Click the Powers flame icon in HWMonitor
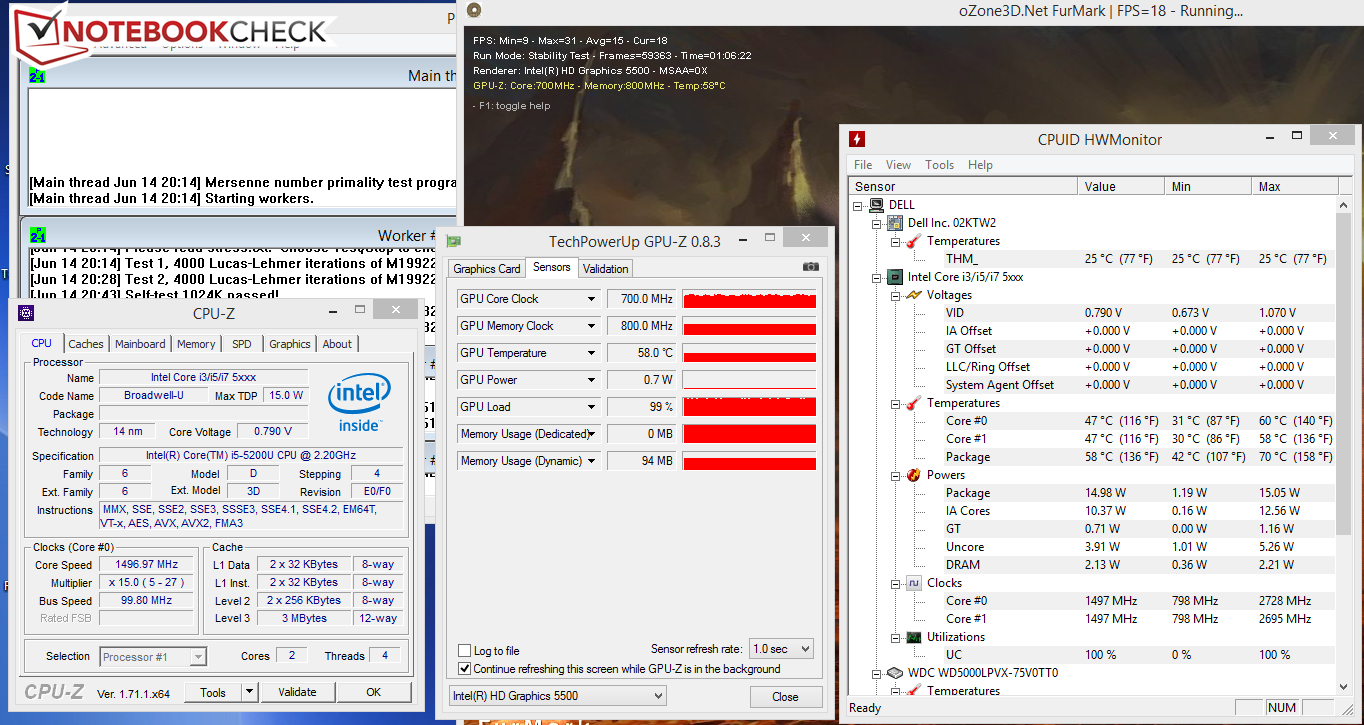Image resolution: width=1364 pixels, height=725 pixels. click(913, 475)
